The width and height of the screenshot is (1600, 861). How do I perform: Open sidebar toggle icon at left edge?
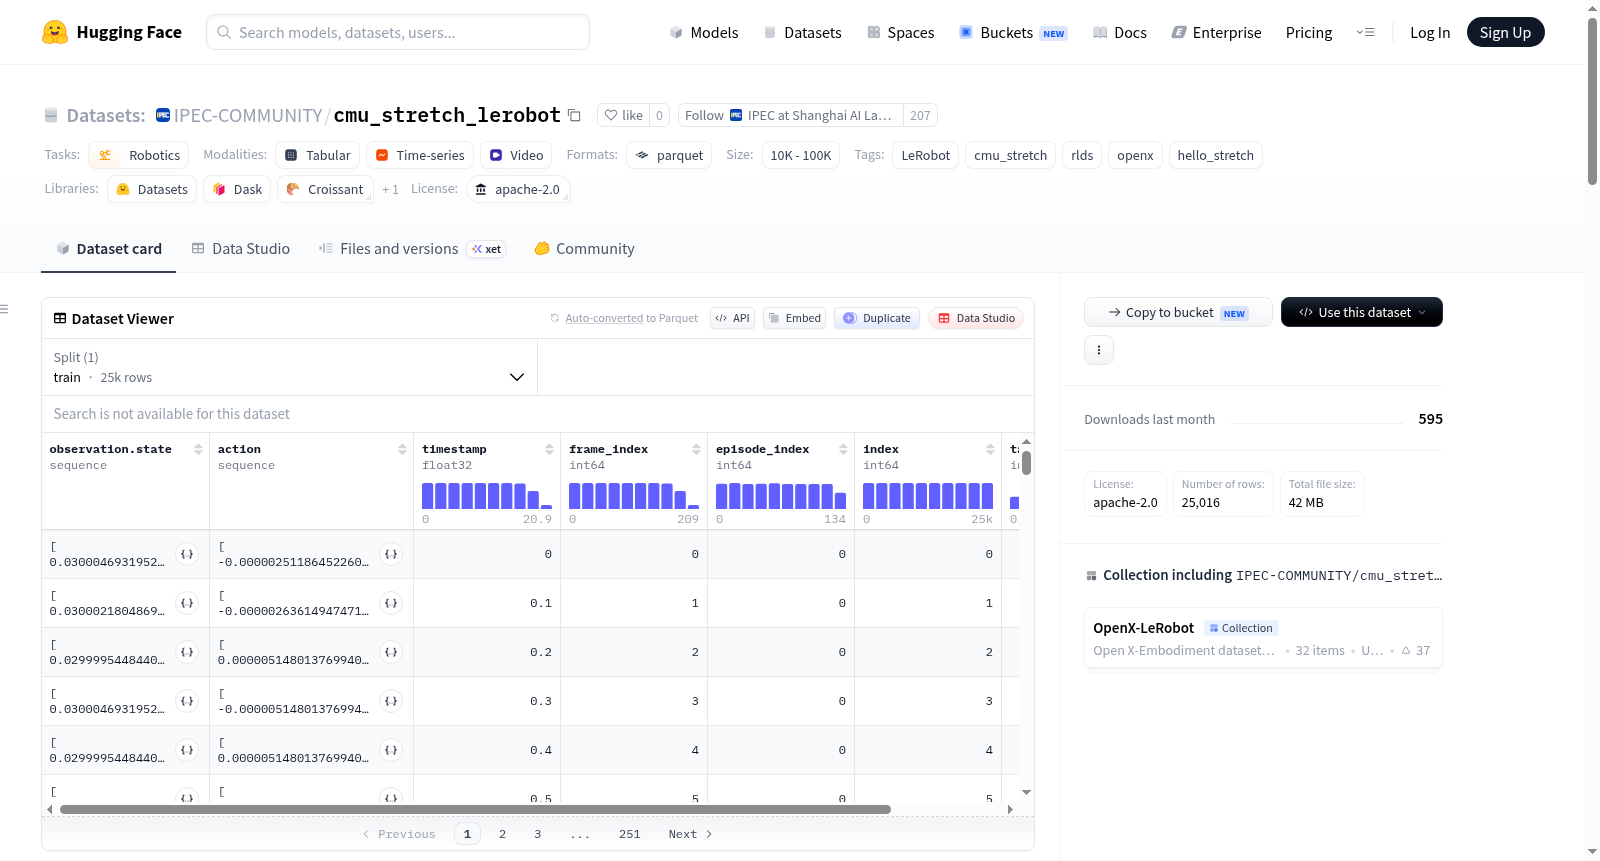click(x=5, y=309)
